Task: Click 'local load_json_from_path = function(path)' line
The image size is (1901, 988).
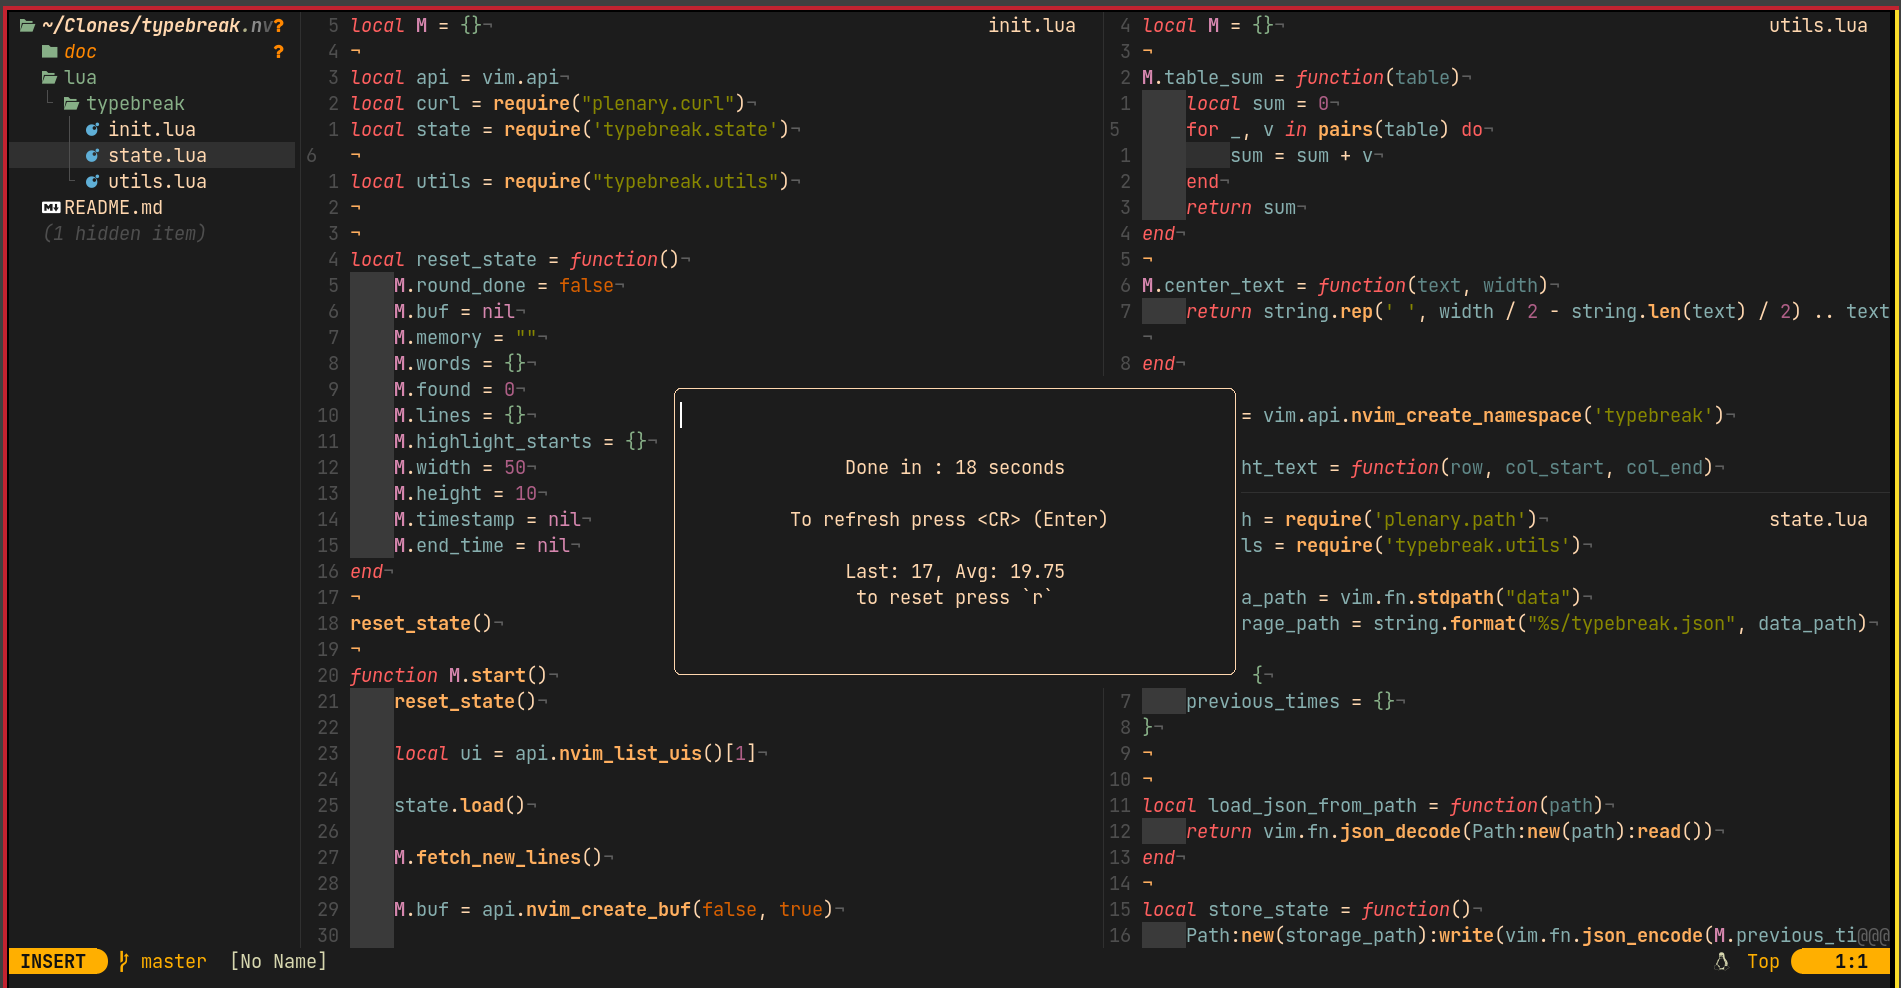Action: click(1372, 805)
